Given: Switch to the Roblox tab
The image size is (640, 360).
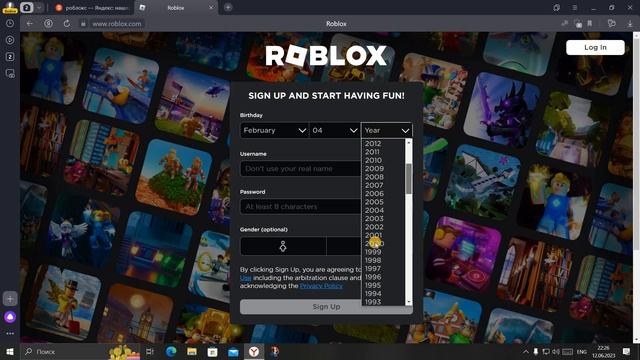Looking at the screenshot, I should [176, 8].
